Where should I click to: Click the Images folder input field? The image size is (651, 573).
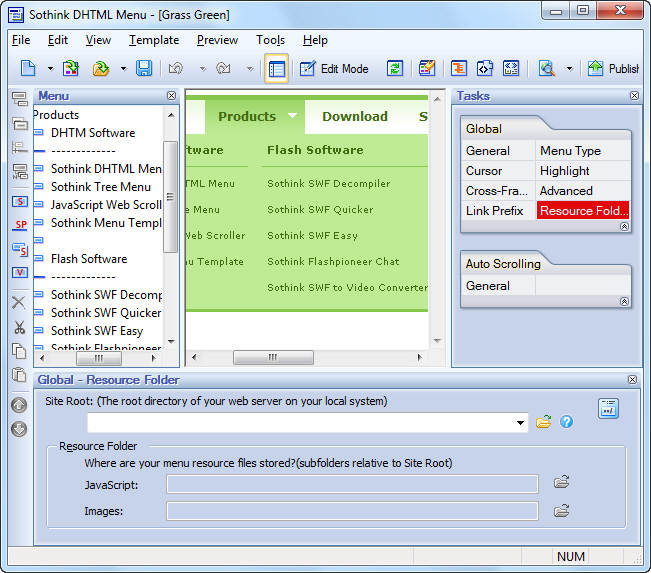point(352,511)
